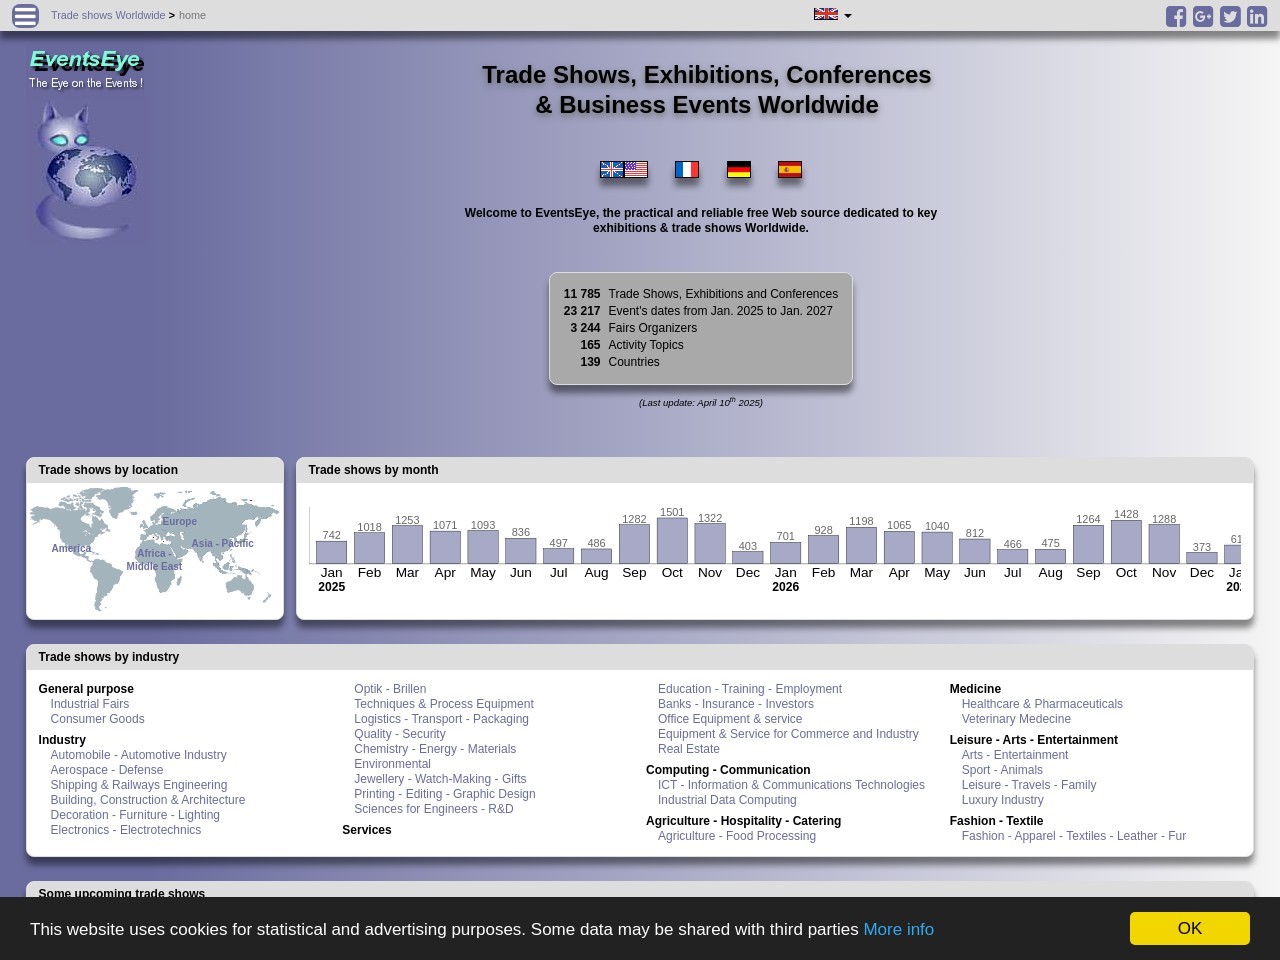Viewport: 1280px width, 960px height.
Task: Open Sport - Animals link
Action: click(1002, 770)
